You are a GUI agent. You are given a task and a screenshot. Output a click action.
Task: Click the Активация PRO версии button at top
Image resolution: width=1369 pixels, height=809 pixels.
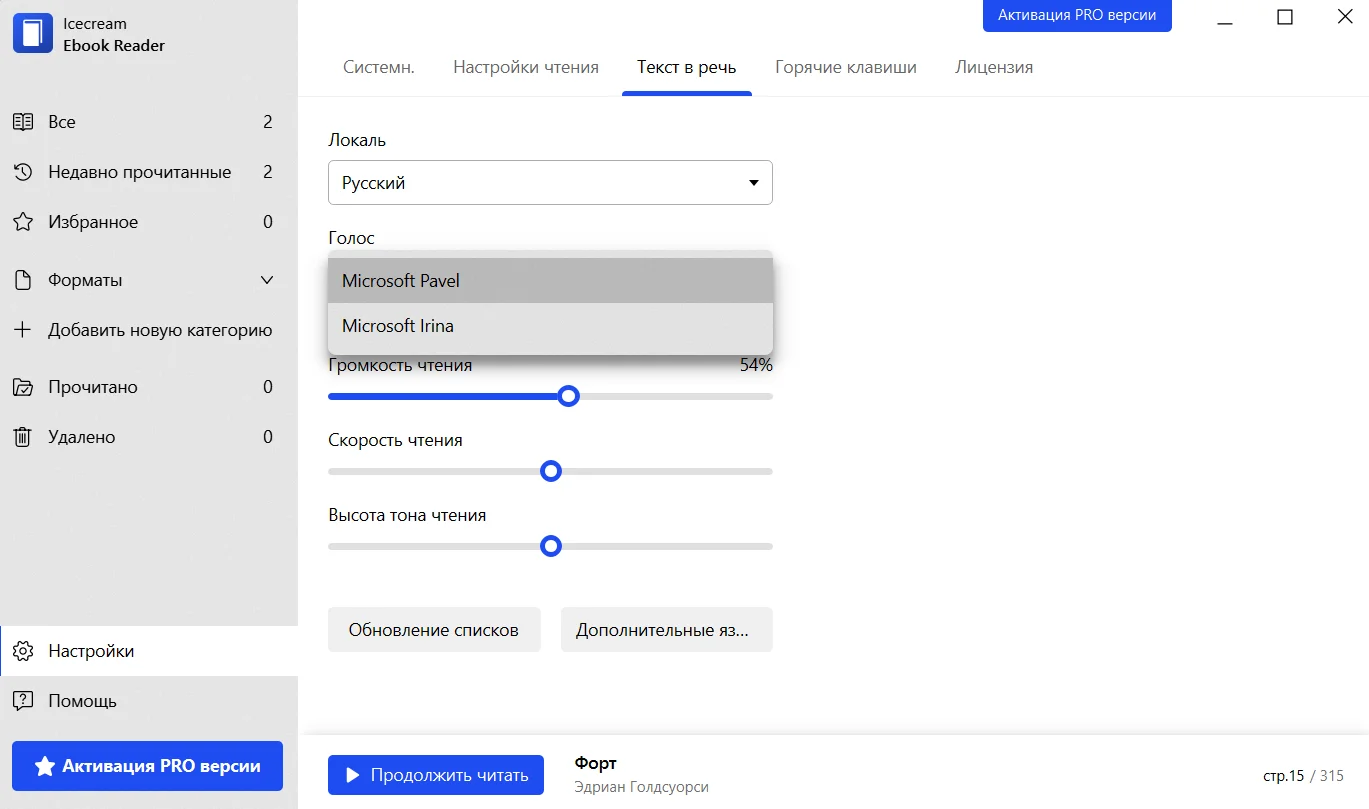click(x=1076, y=16)
